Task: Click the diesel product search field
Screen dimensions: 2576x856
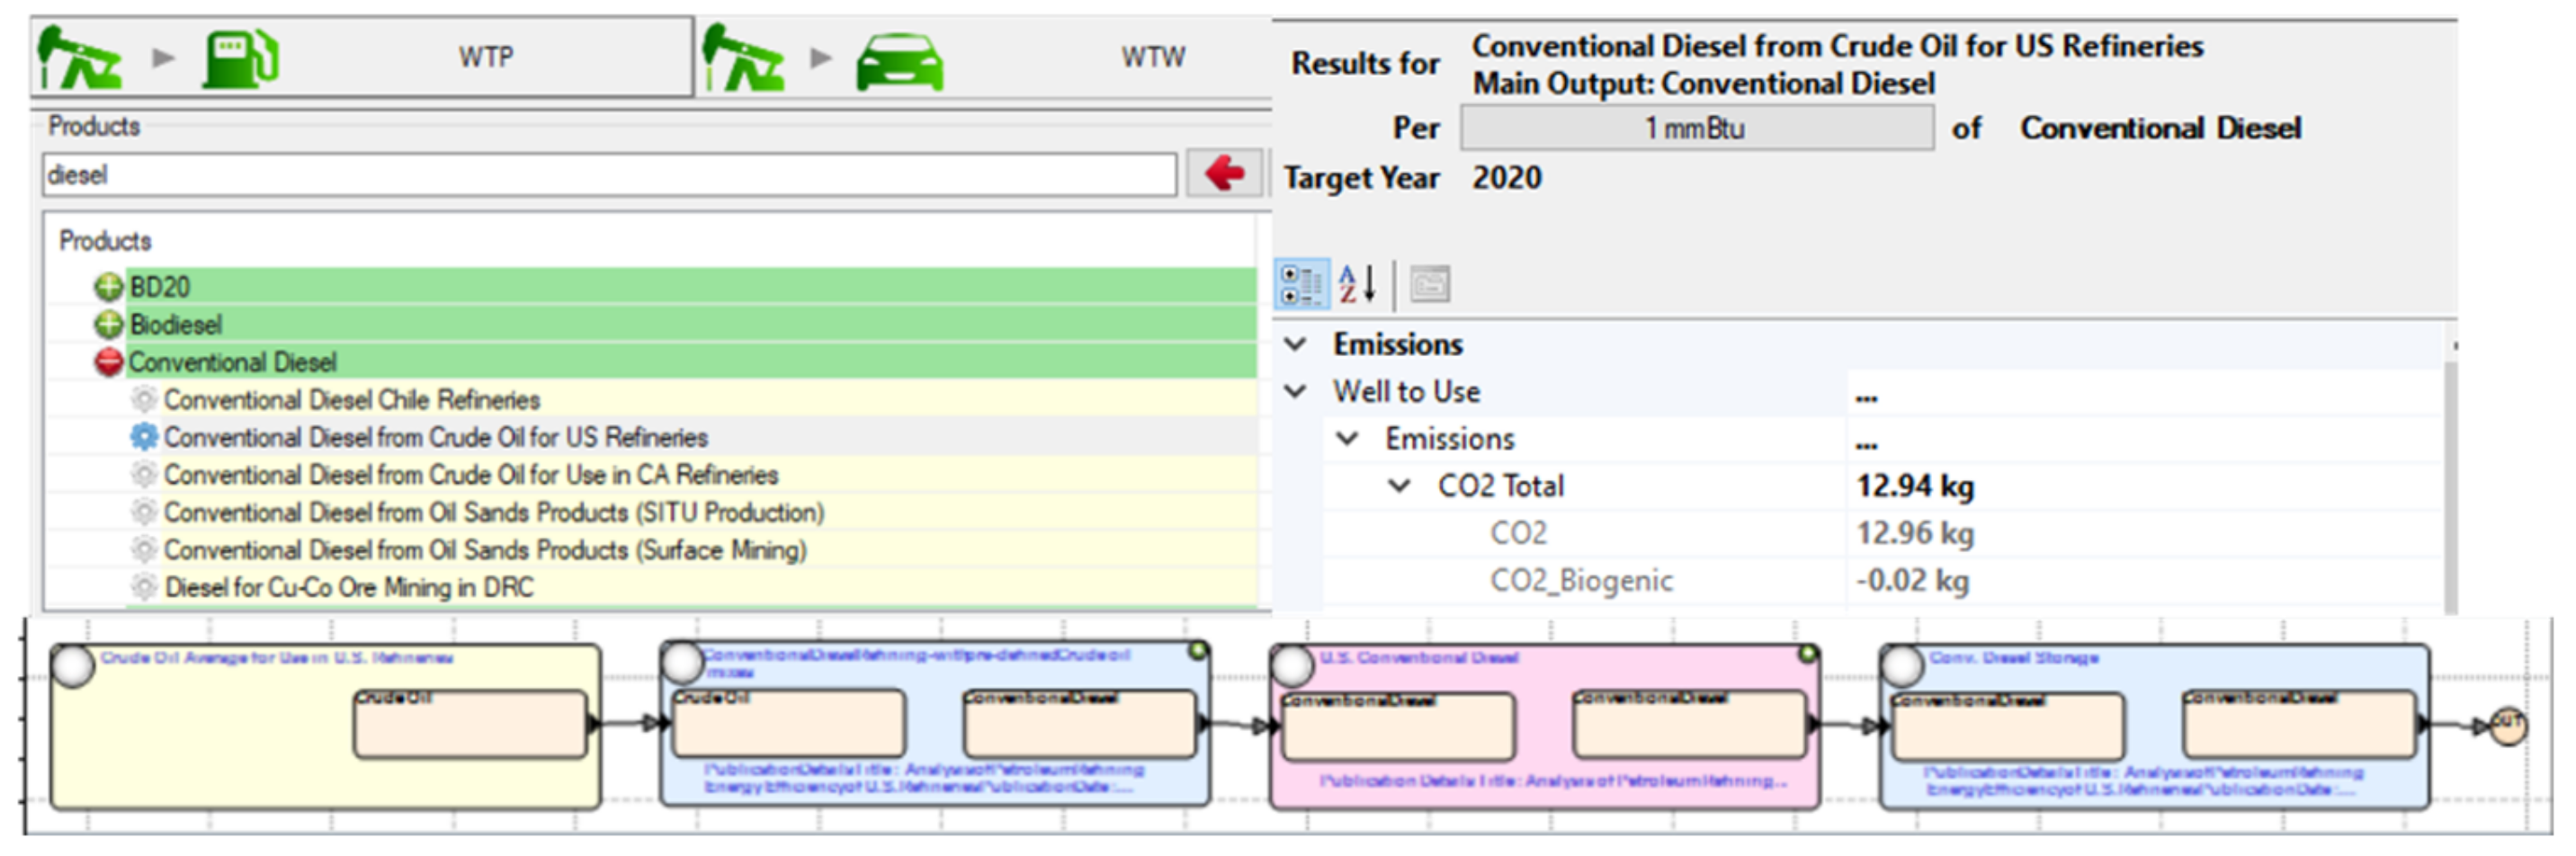Action: click(608, 175)
